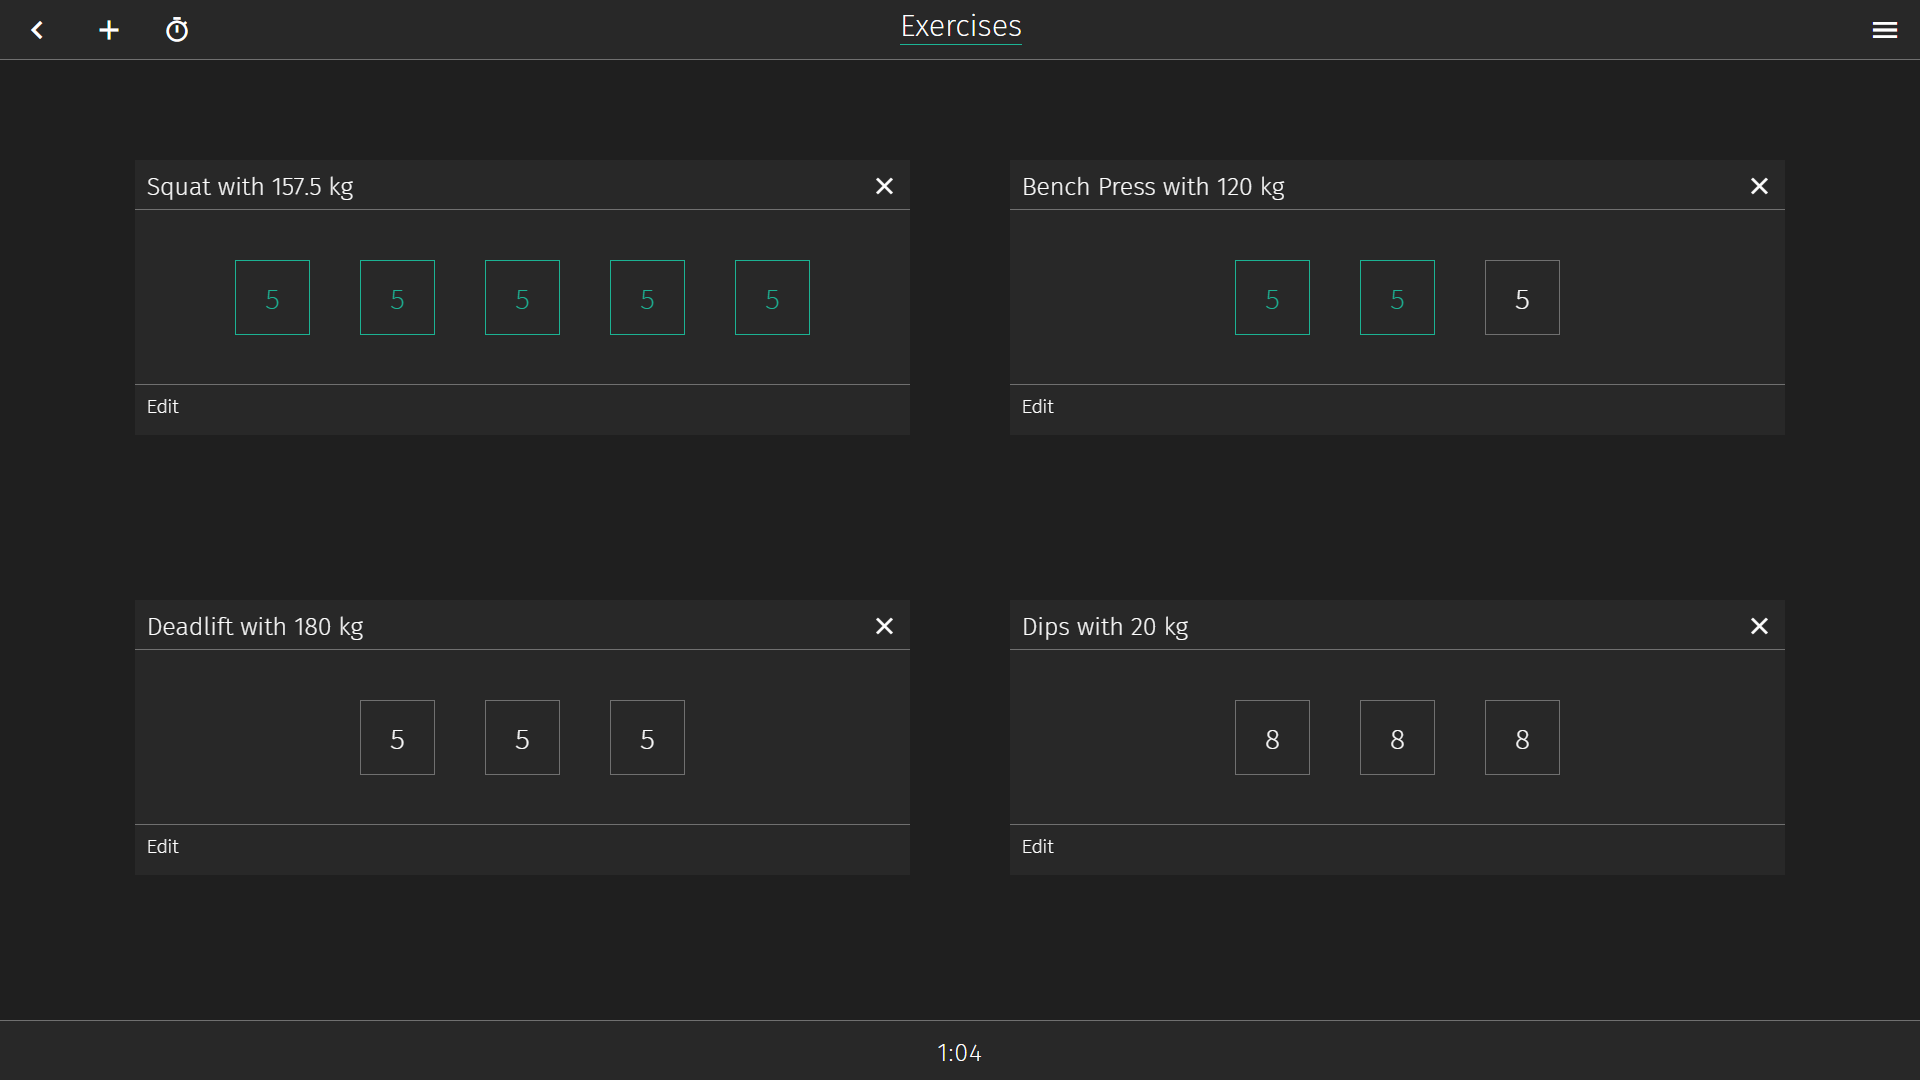
Task: Toggle the second Dips set box
Action: coord(1397,738)
